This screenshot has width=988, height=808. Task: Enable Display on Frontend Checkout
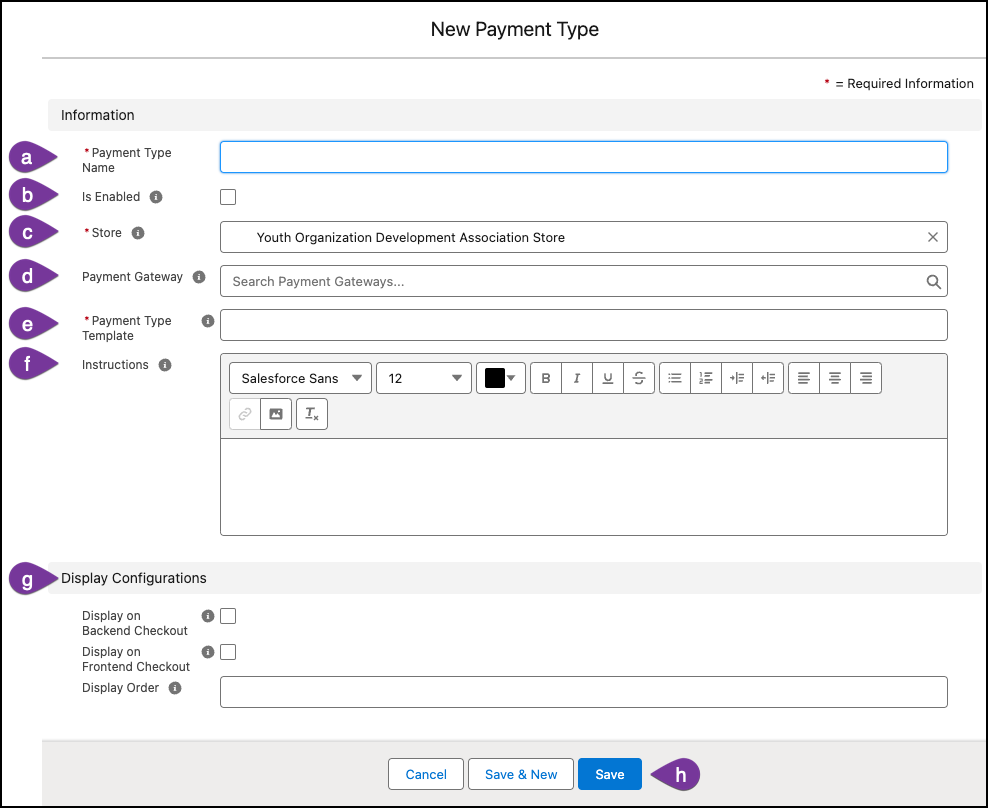click(x=227, y=651)
